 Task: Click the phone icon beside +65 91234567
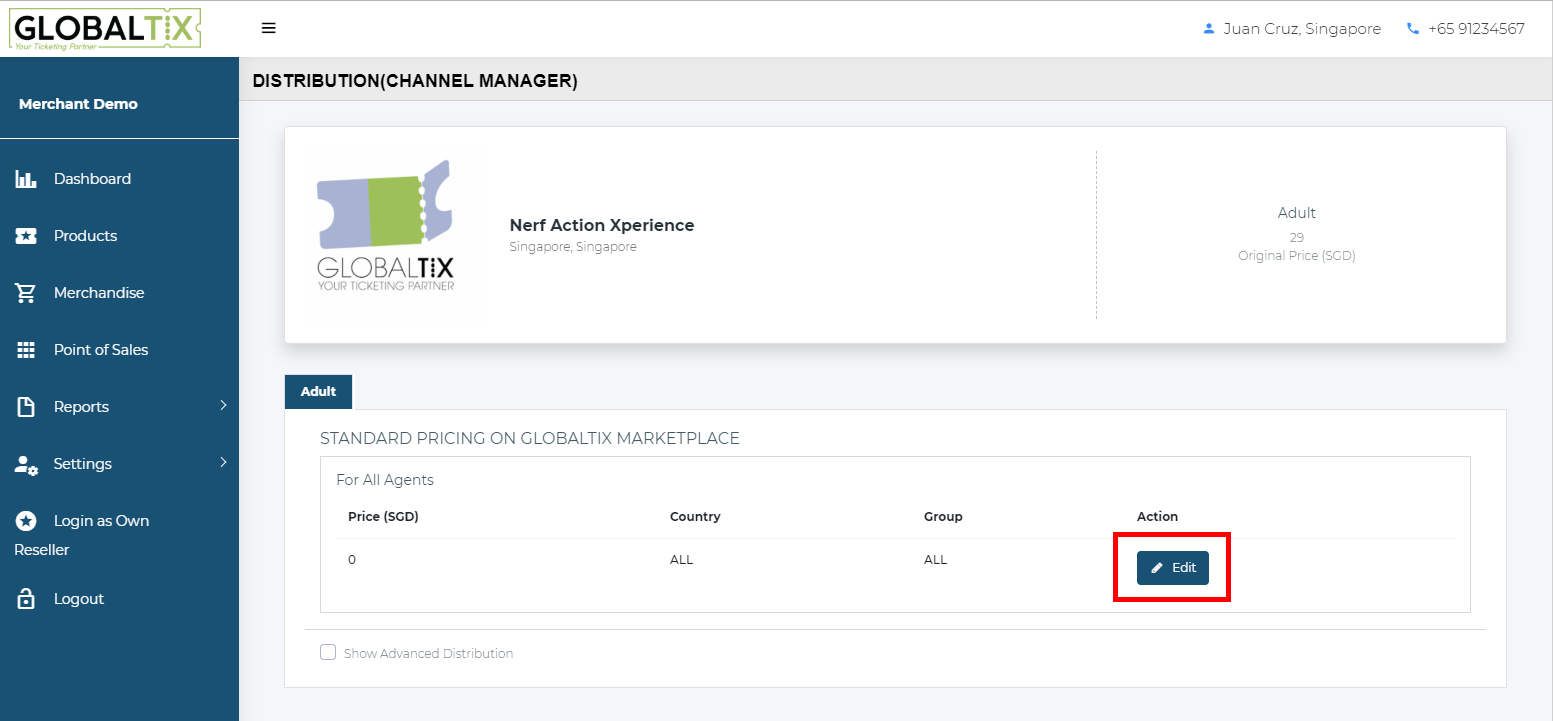[x=1412, y=29]
